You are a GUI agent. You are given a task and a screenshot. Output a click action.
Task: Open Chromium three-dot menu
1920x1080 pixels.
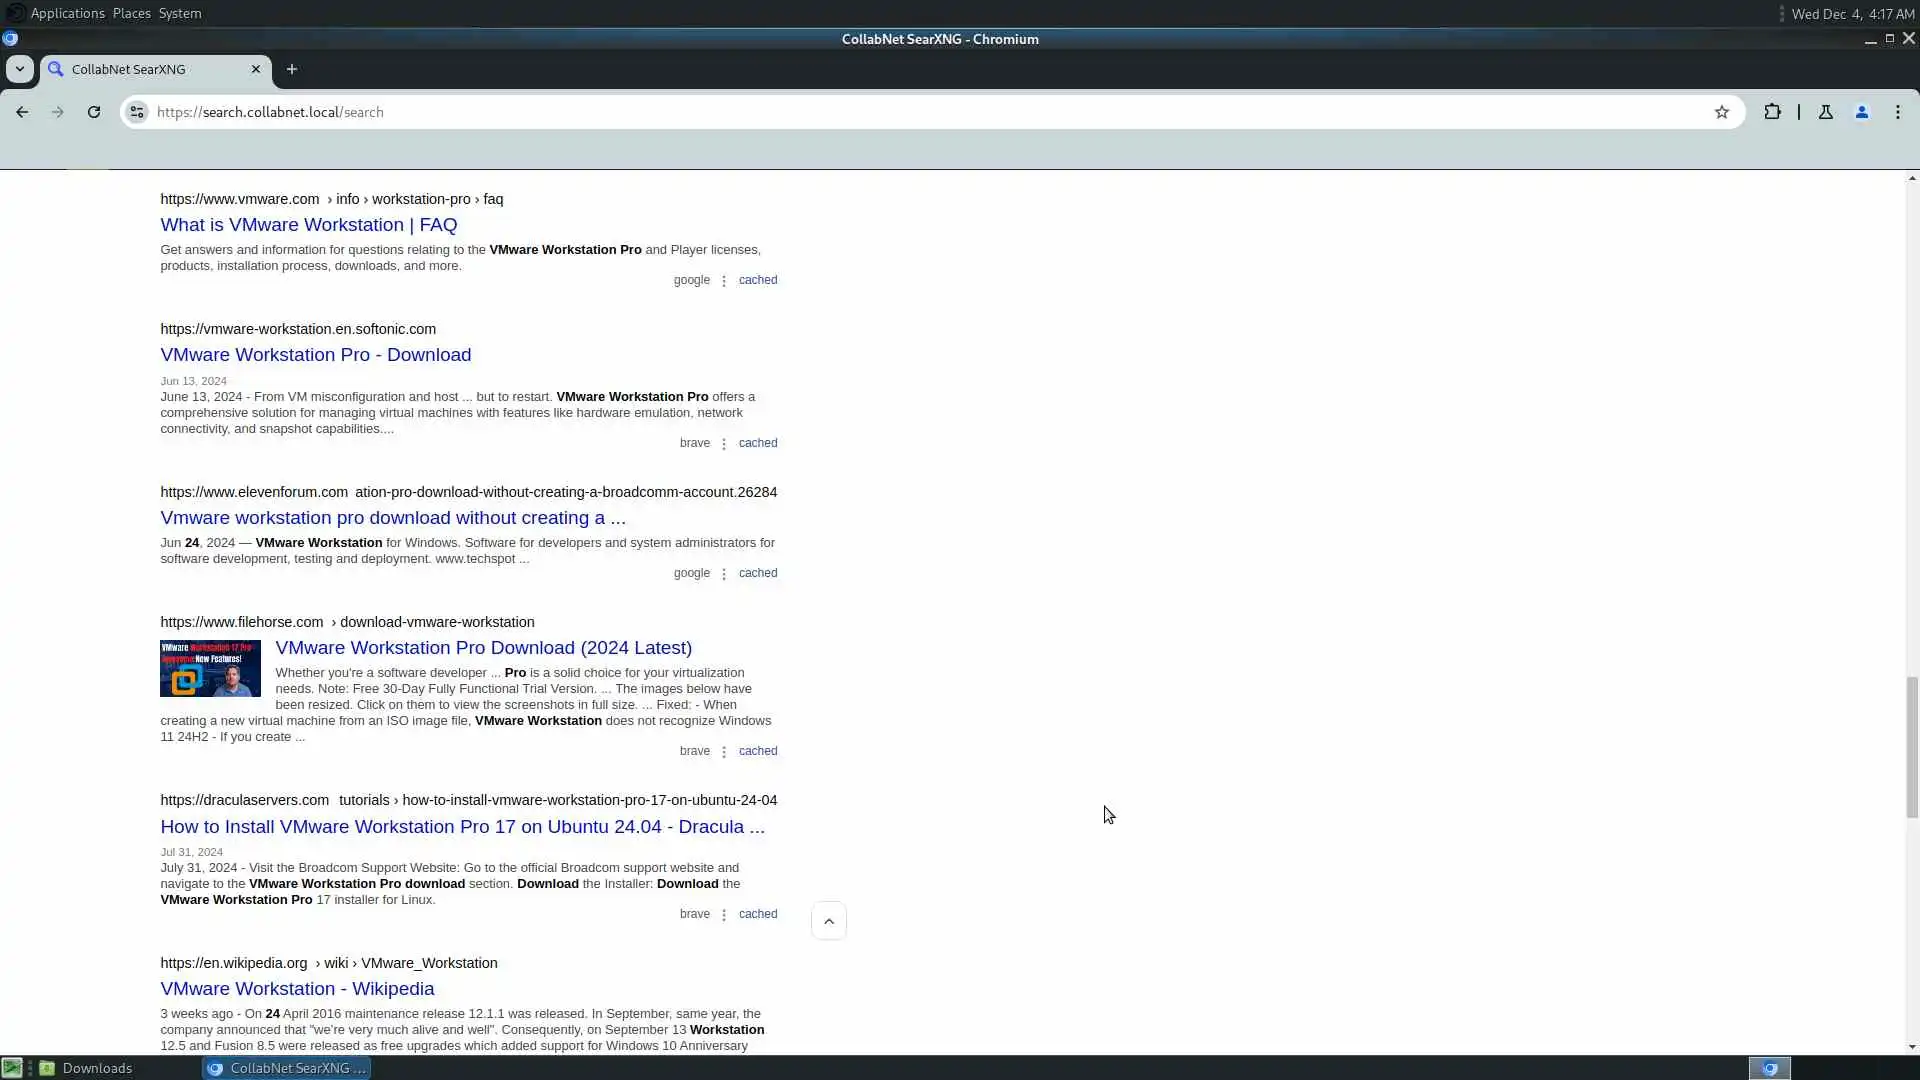coord(1897,112)
